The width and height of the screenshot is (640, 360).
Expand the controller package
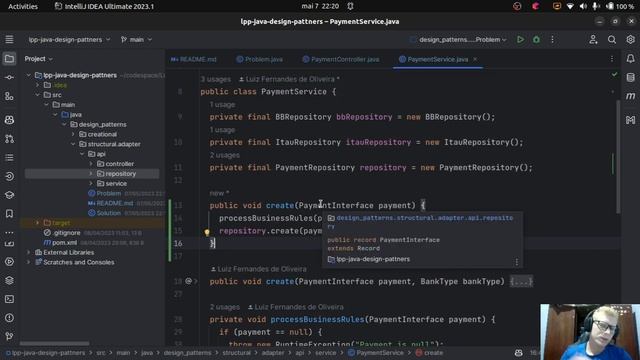click(91, 164)
